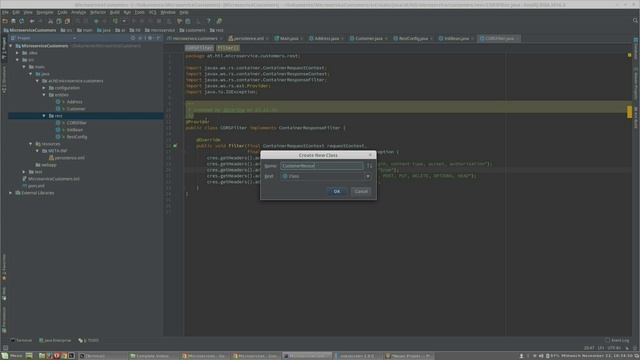
Task: Open the Refactor menu
Action: click(98, 12)
